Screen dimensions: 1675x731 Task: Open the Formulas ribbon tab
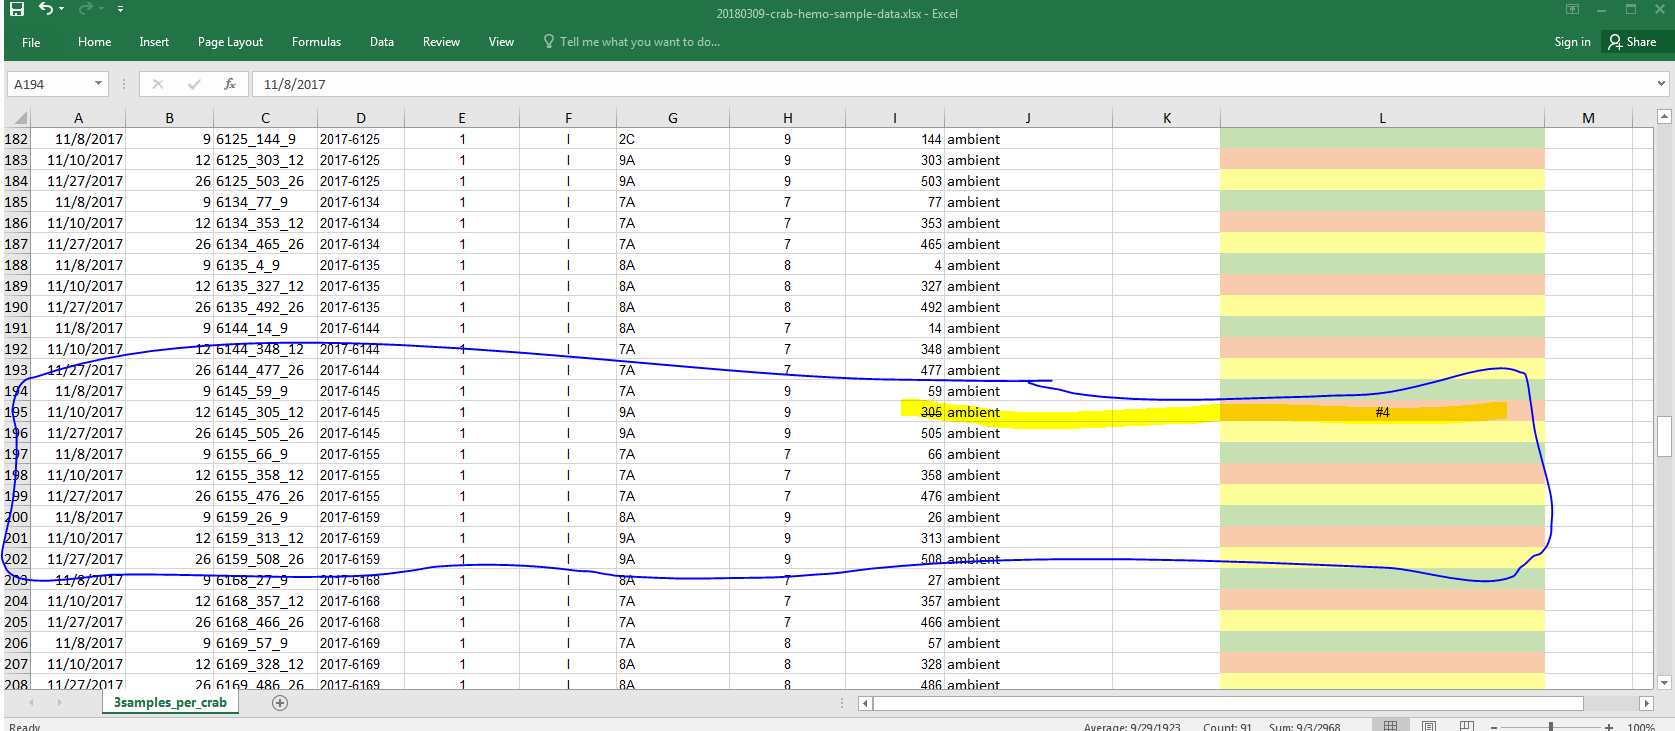(316, 42)
